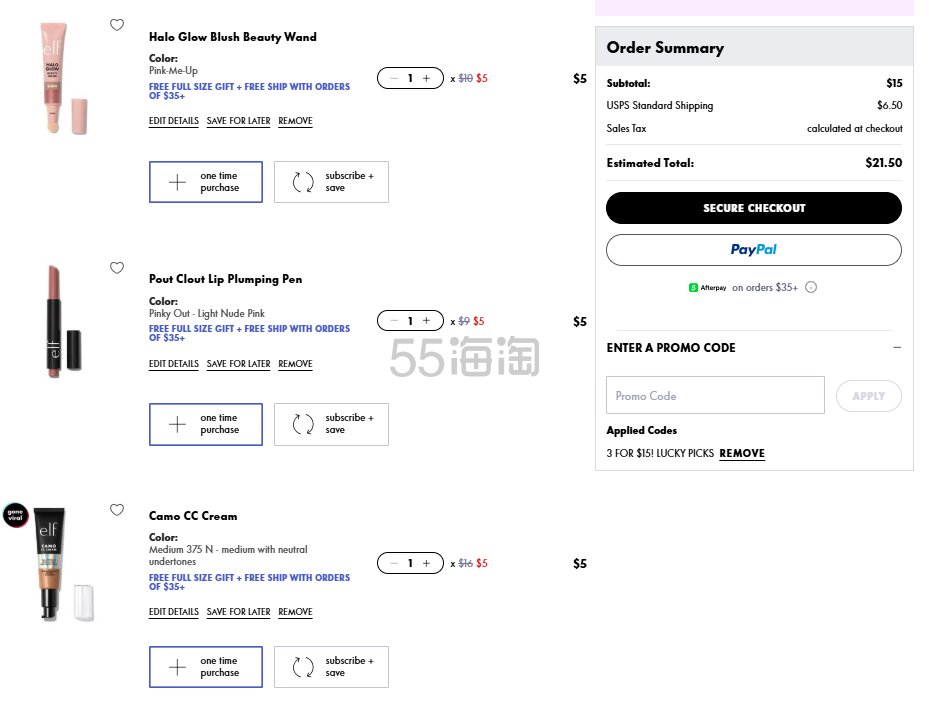Favorite Halo Glow Blush Beauty Wand via its heart icon
Screen dimensions: 929x713
coord(117,26)
